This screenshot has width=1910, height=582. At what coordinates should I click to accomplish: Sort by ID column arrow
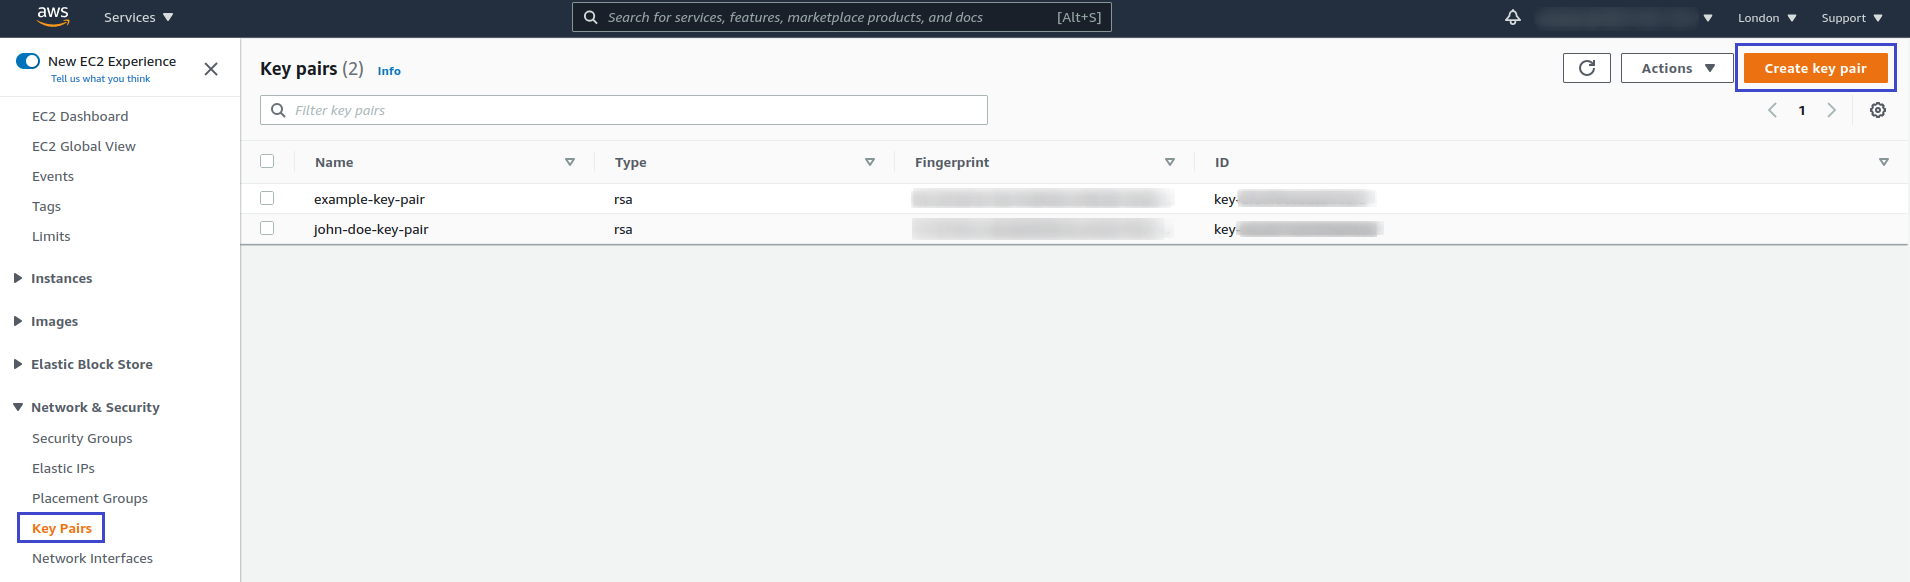(x=1884, y=162)
